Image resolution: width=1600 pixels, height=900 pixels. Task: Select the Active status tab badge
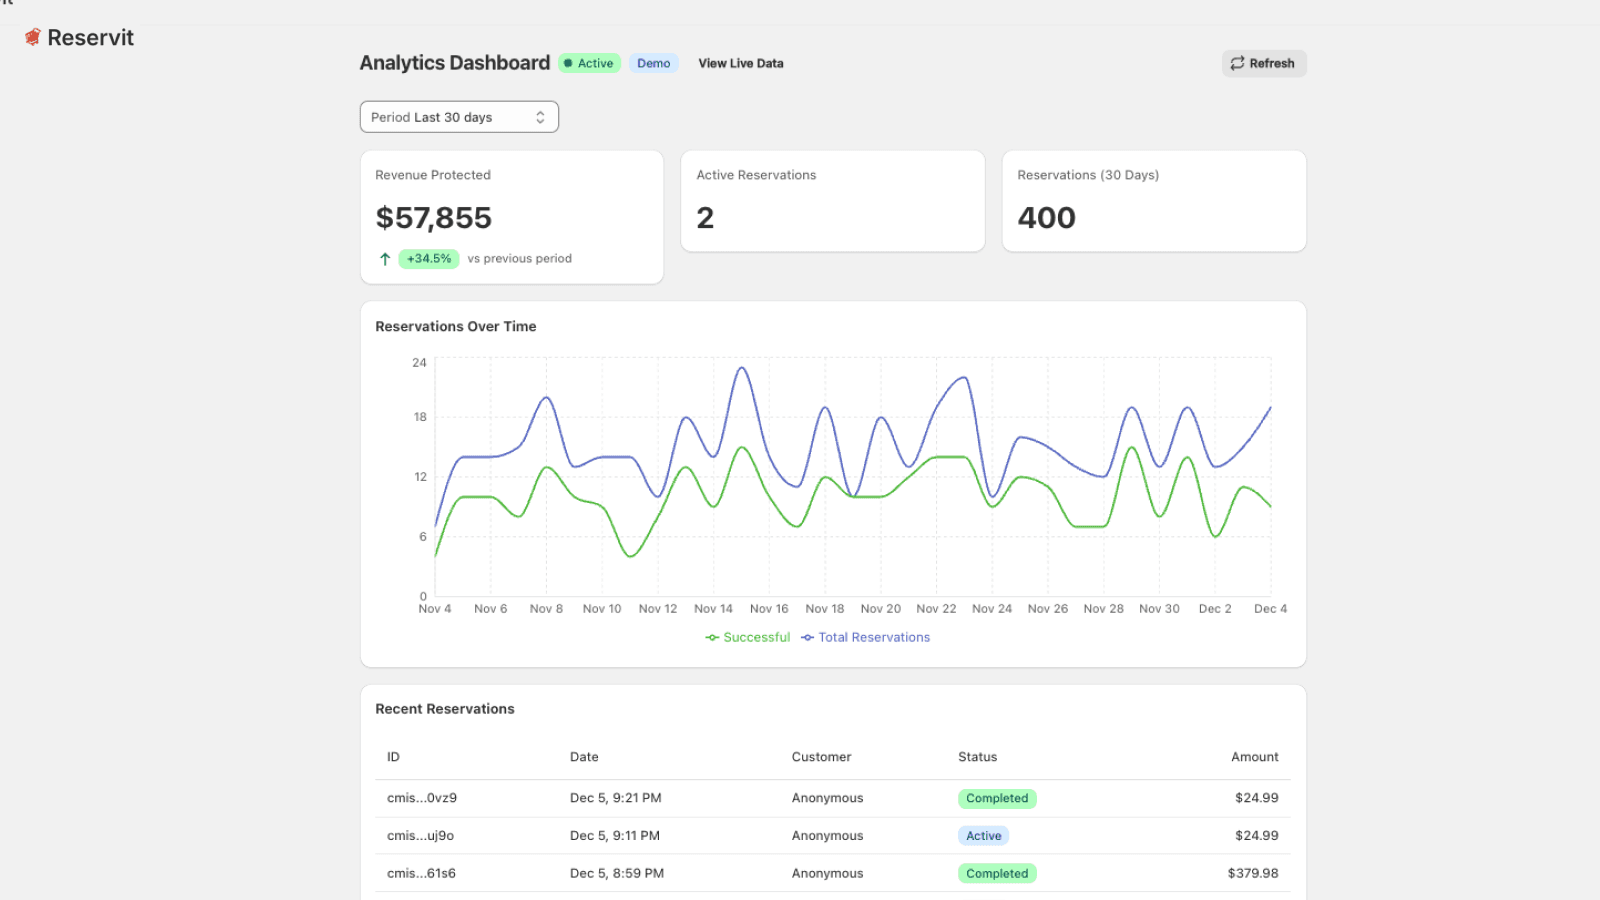pos(589,63)
